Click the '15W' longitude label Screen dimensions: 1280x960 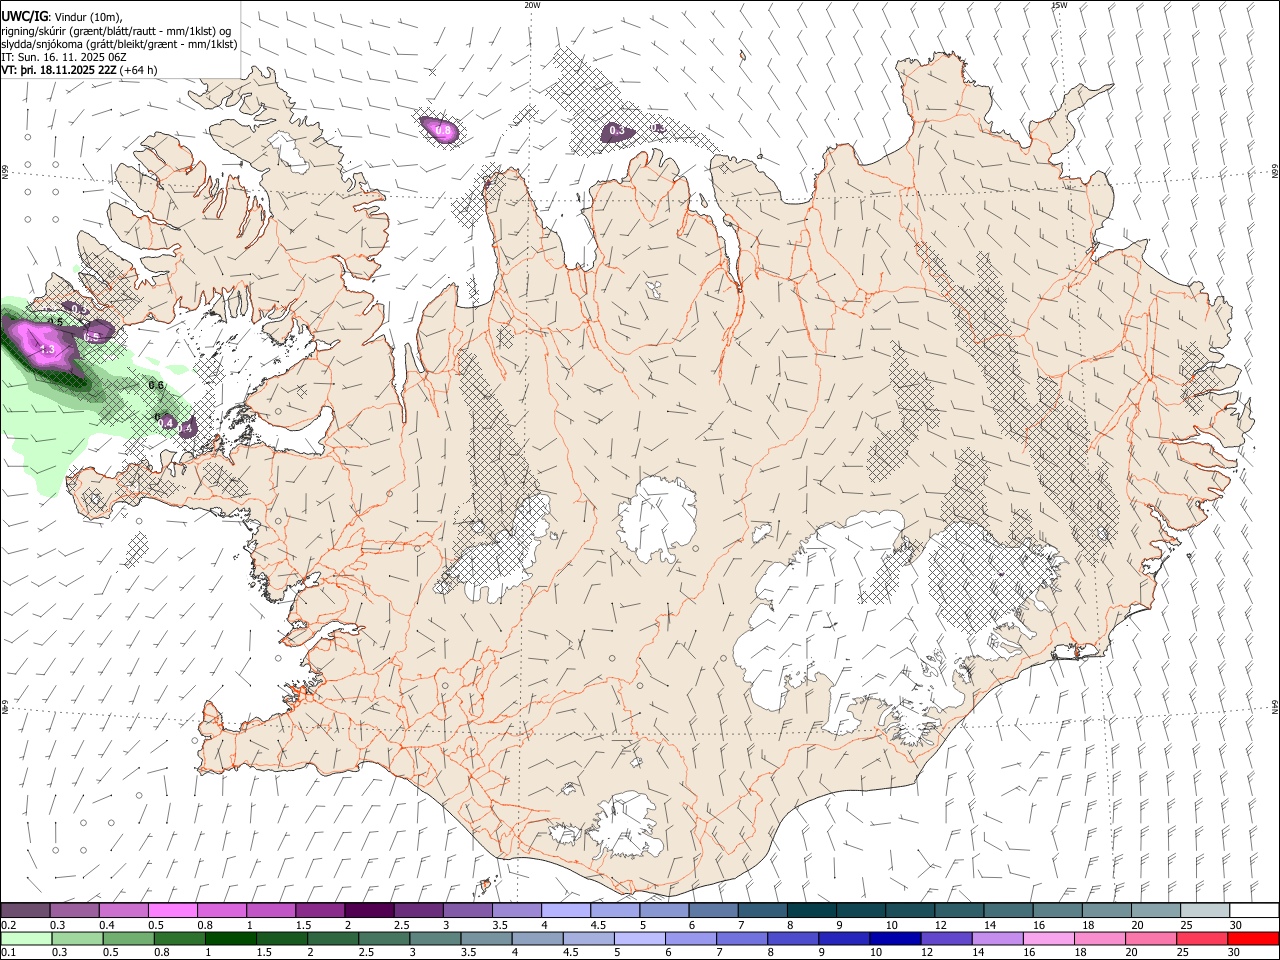click(1058, 5)
